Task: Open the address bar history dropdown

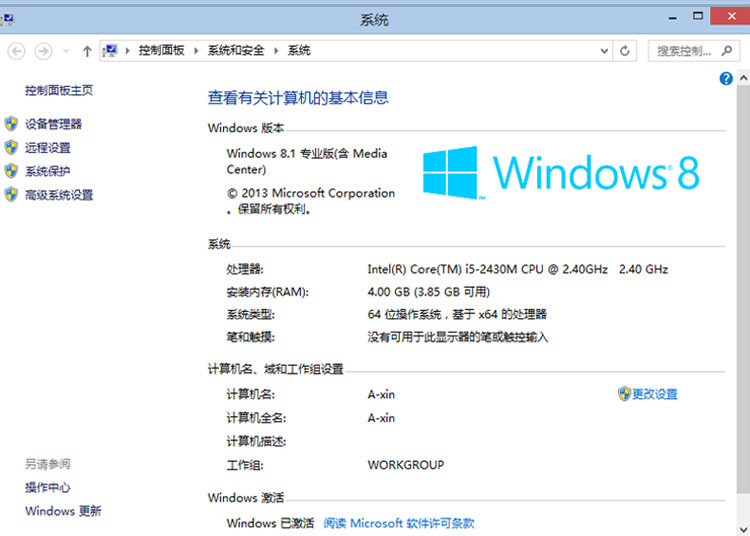Action: pyautogui.click(x=604, y=51)
